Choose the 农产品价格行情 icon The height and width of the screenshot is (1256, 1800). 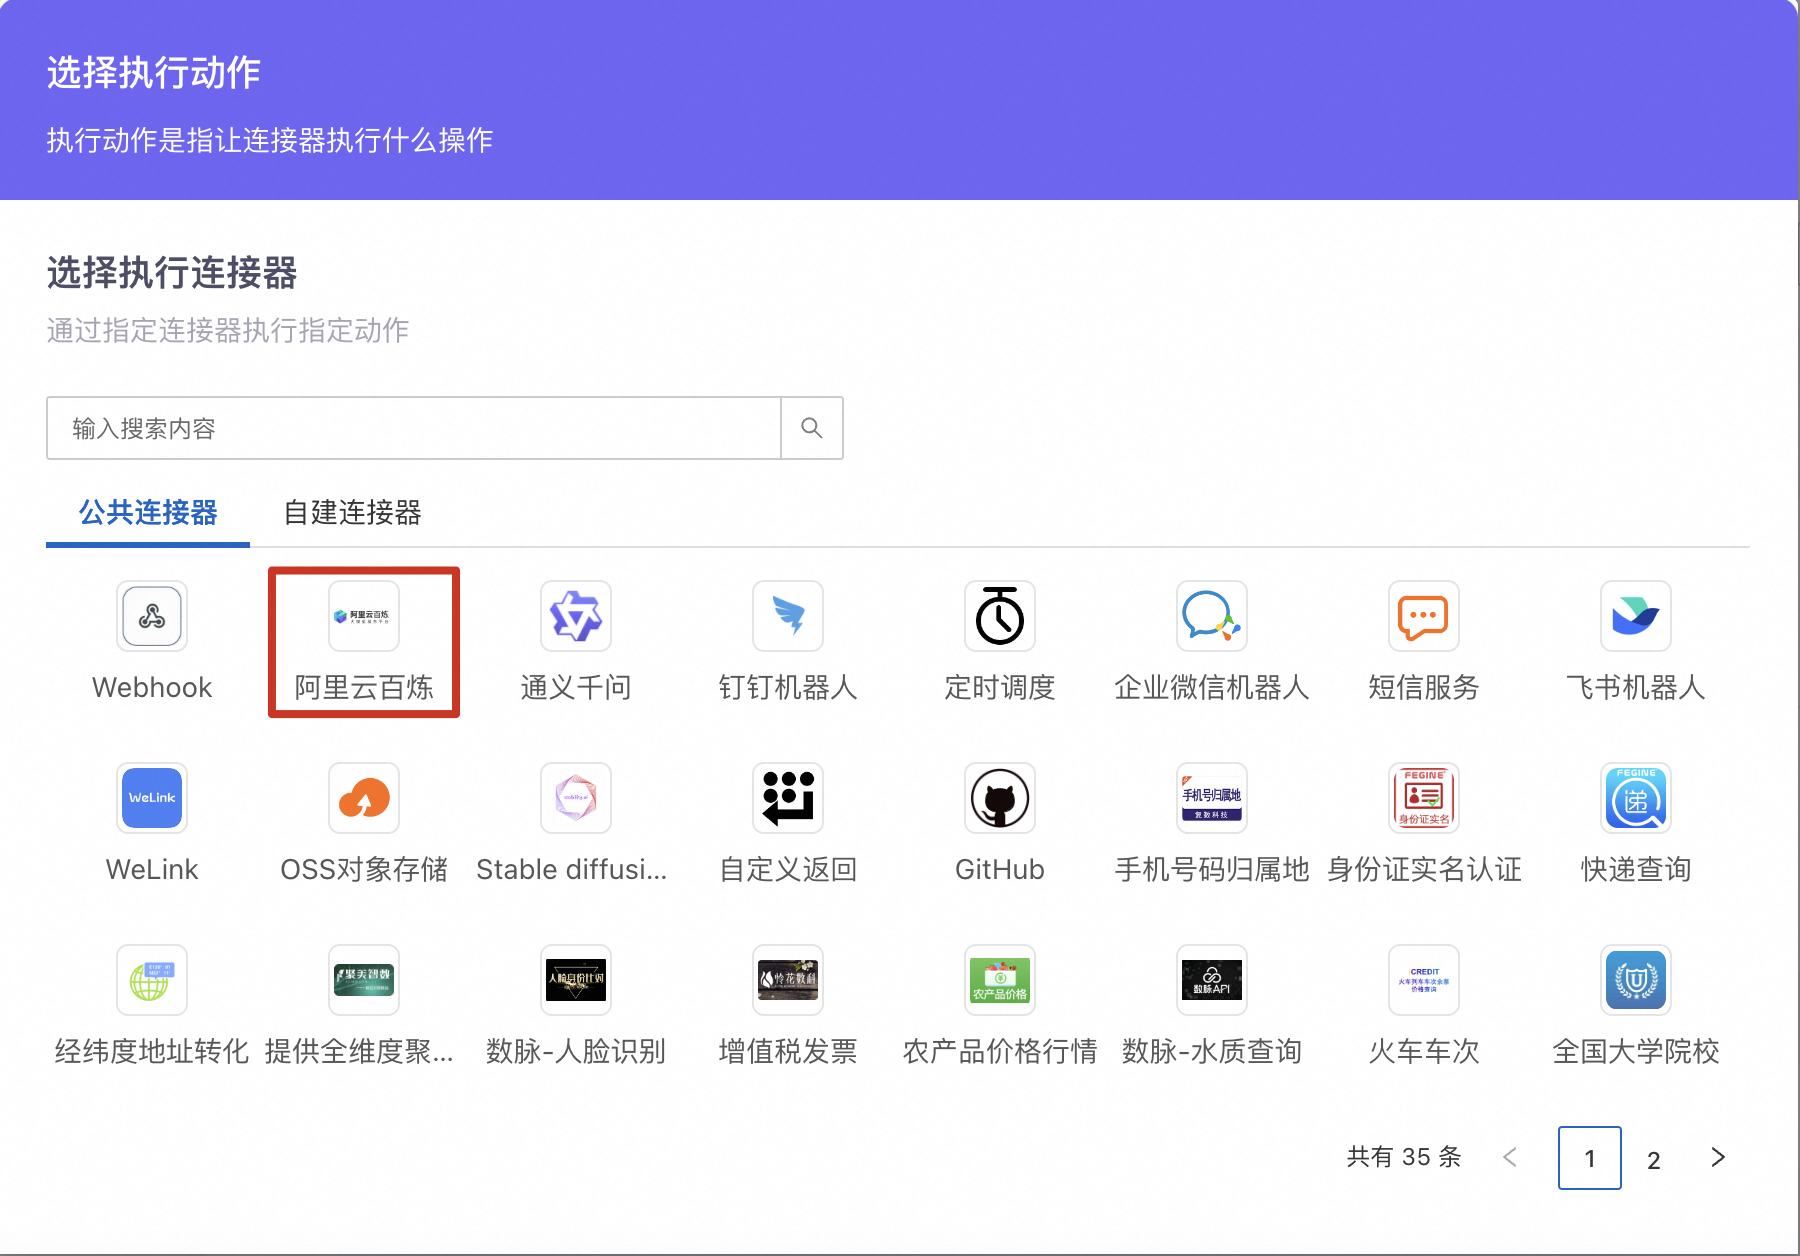[1000, 980]
